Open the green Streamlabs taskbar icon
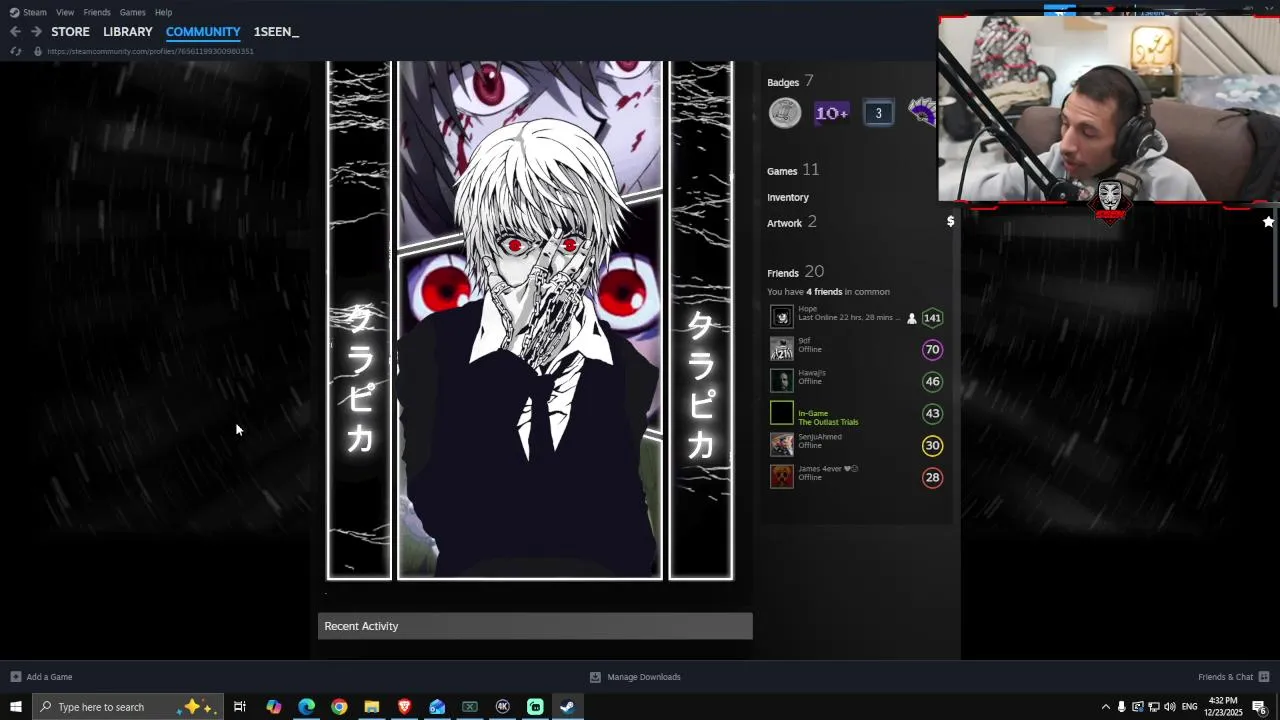 [x=535, y=707]
